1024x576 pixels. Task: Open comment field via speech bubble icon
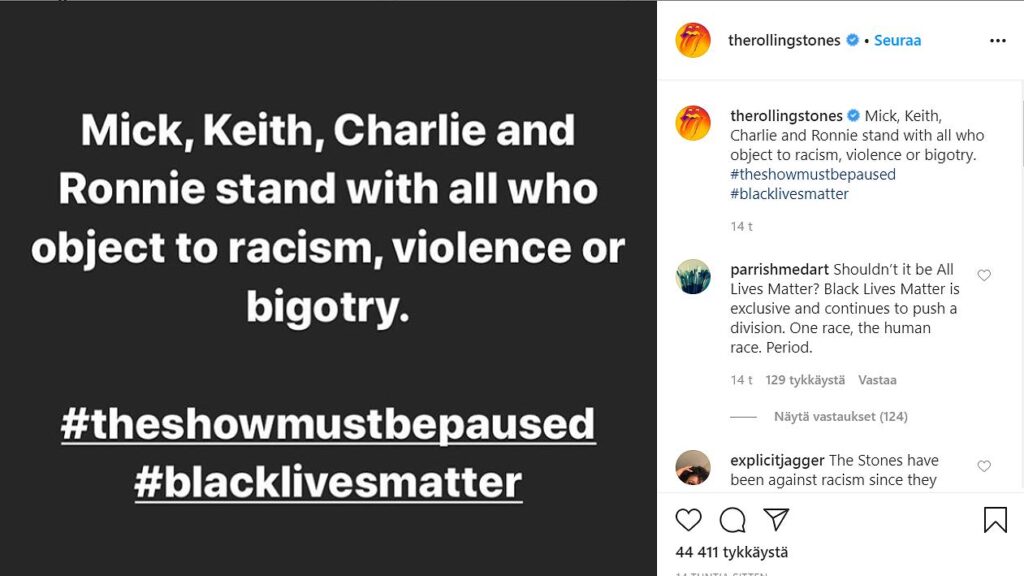(x=733, y=520)
